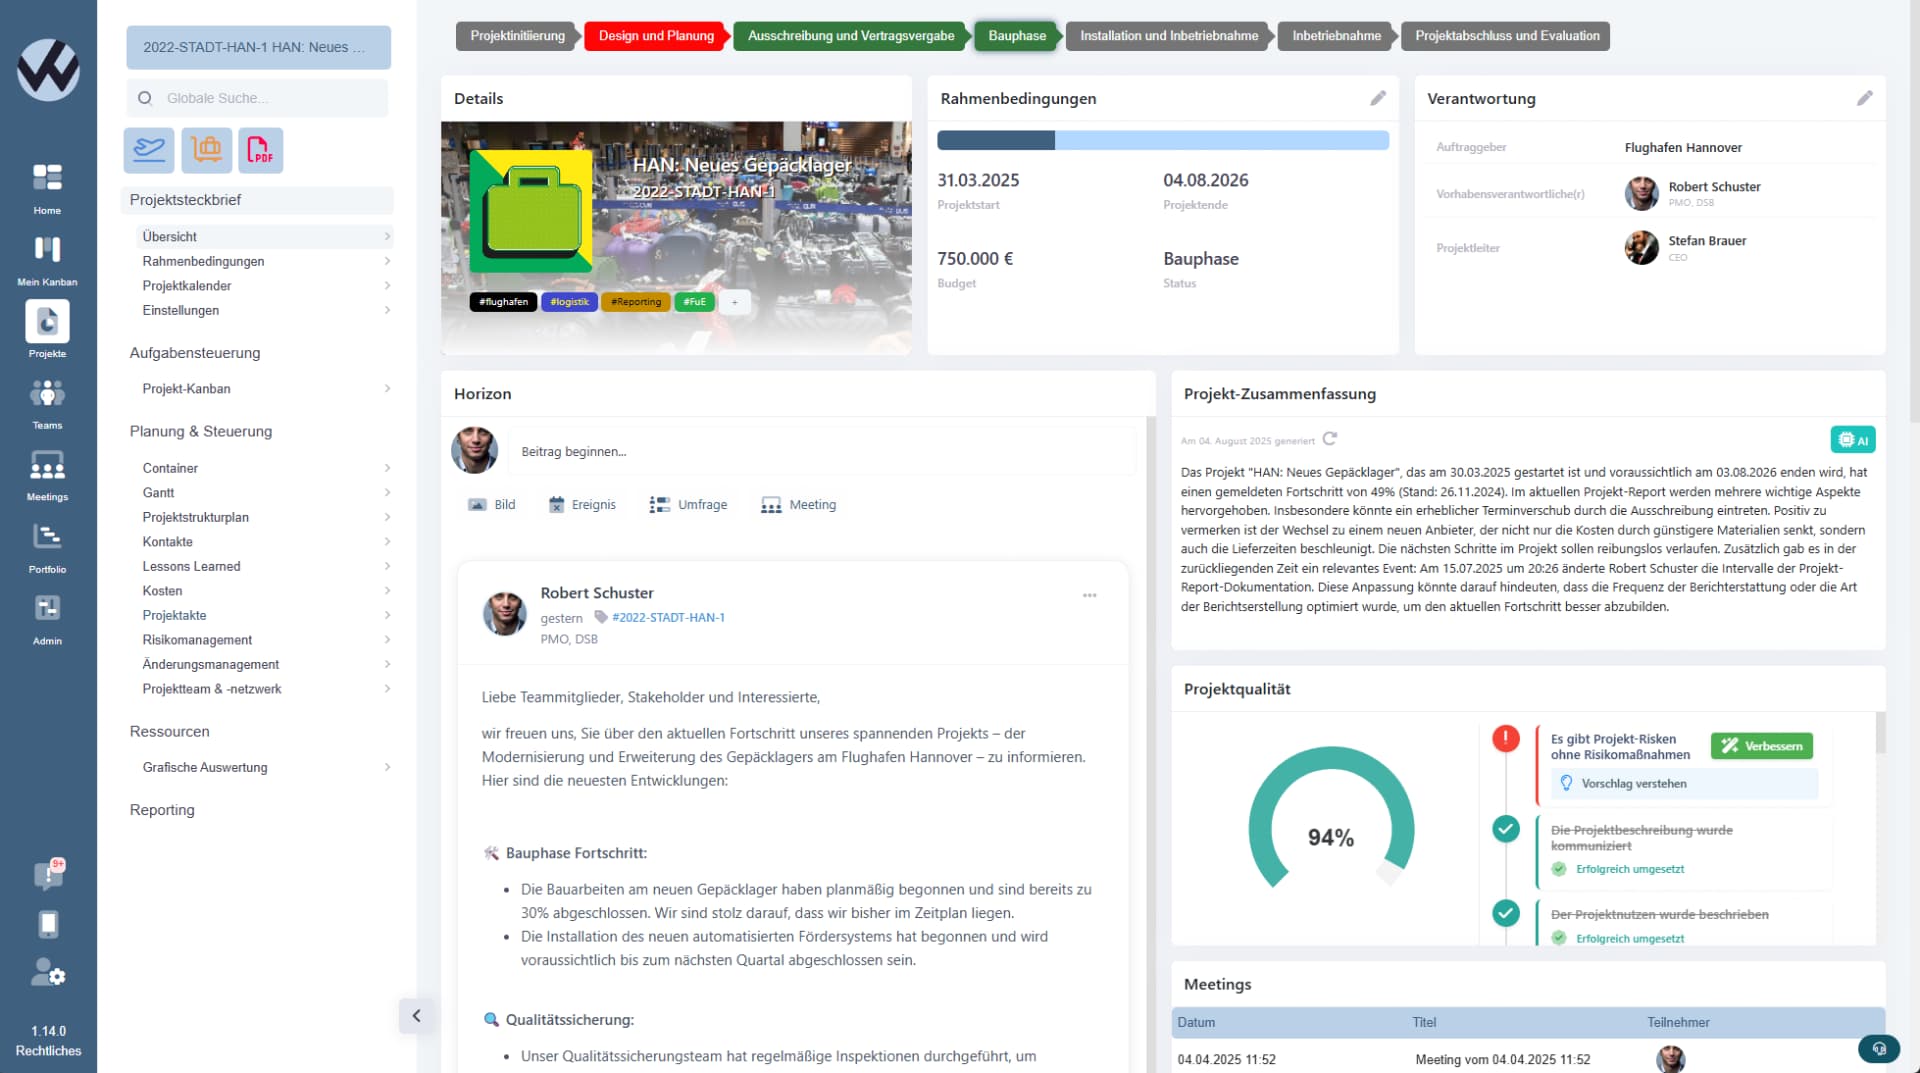Edit Rahmenbedingungen with pencil icon

[1378, 98]
